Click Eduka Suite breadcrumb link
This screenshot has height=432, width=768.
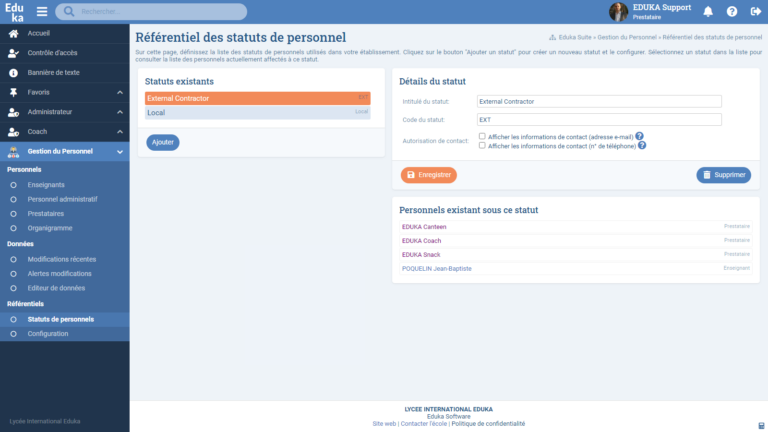point(575,37)
